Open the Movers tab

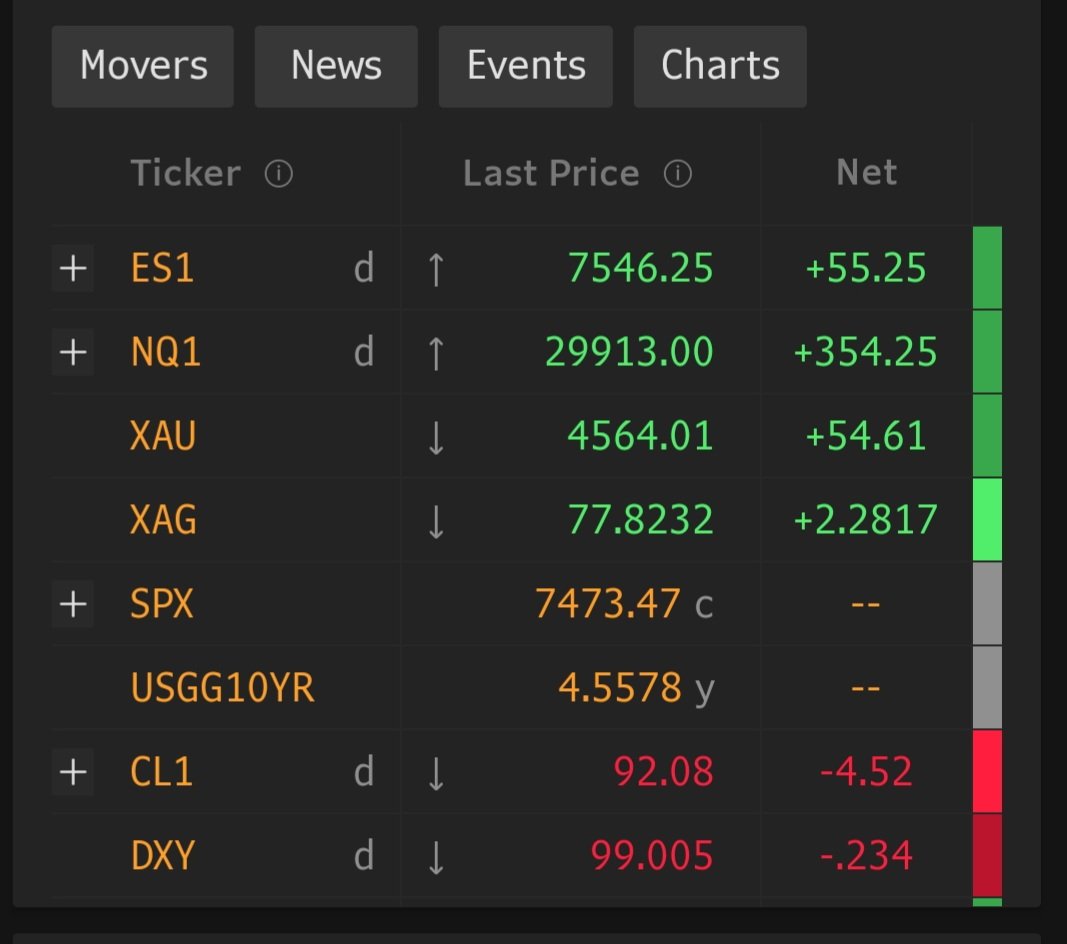(143, 67)
